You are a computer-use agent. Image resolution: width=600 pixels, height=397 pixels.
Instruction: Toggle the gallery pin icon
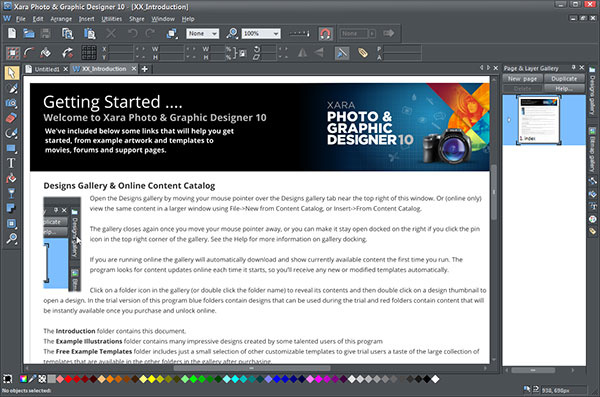tap(574, 67)
